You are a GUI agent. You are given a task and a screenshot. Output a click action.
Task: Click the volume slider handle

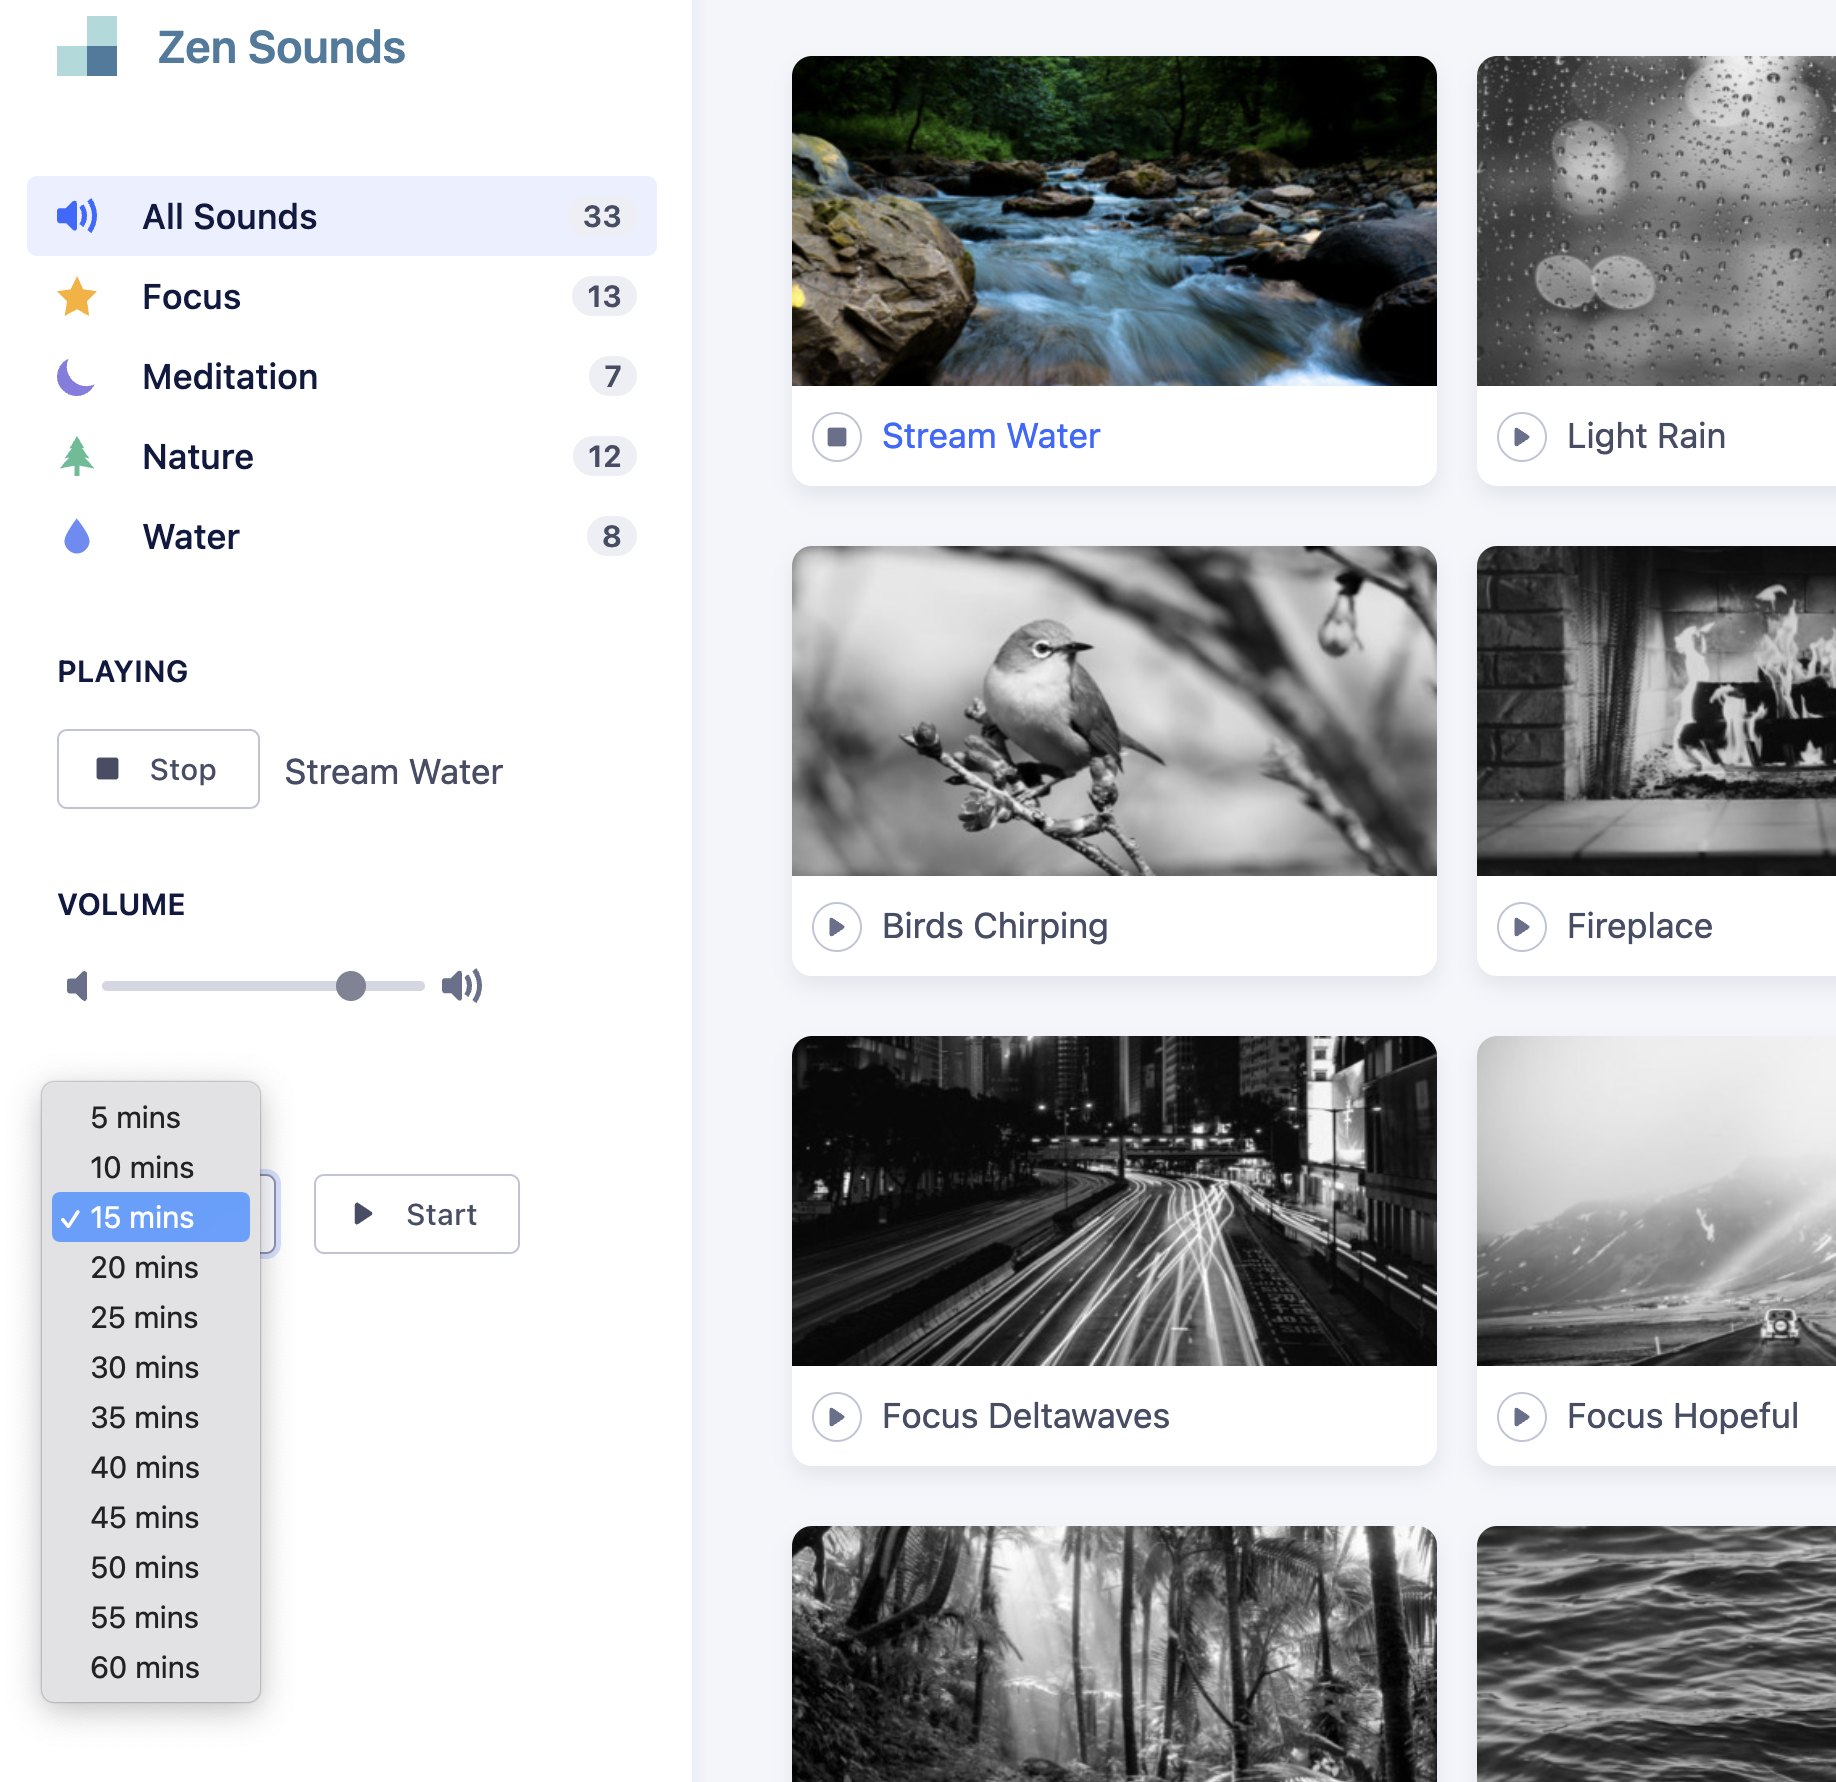(351, 986)
